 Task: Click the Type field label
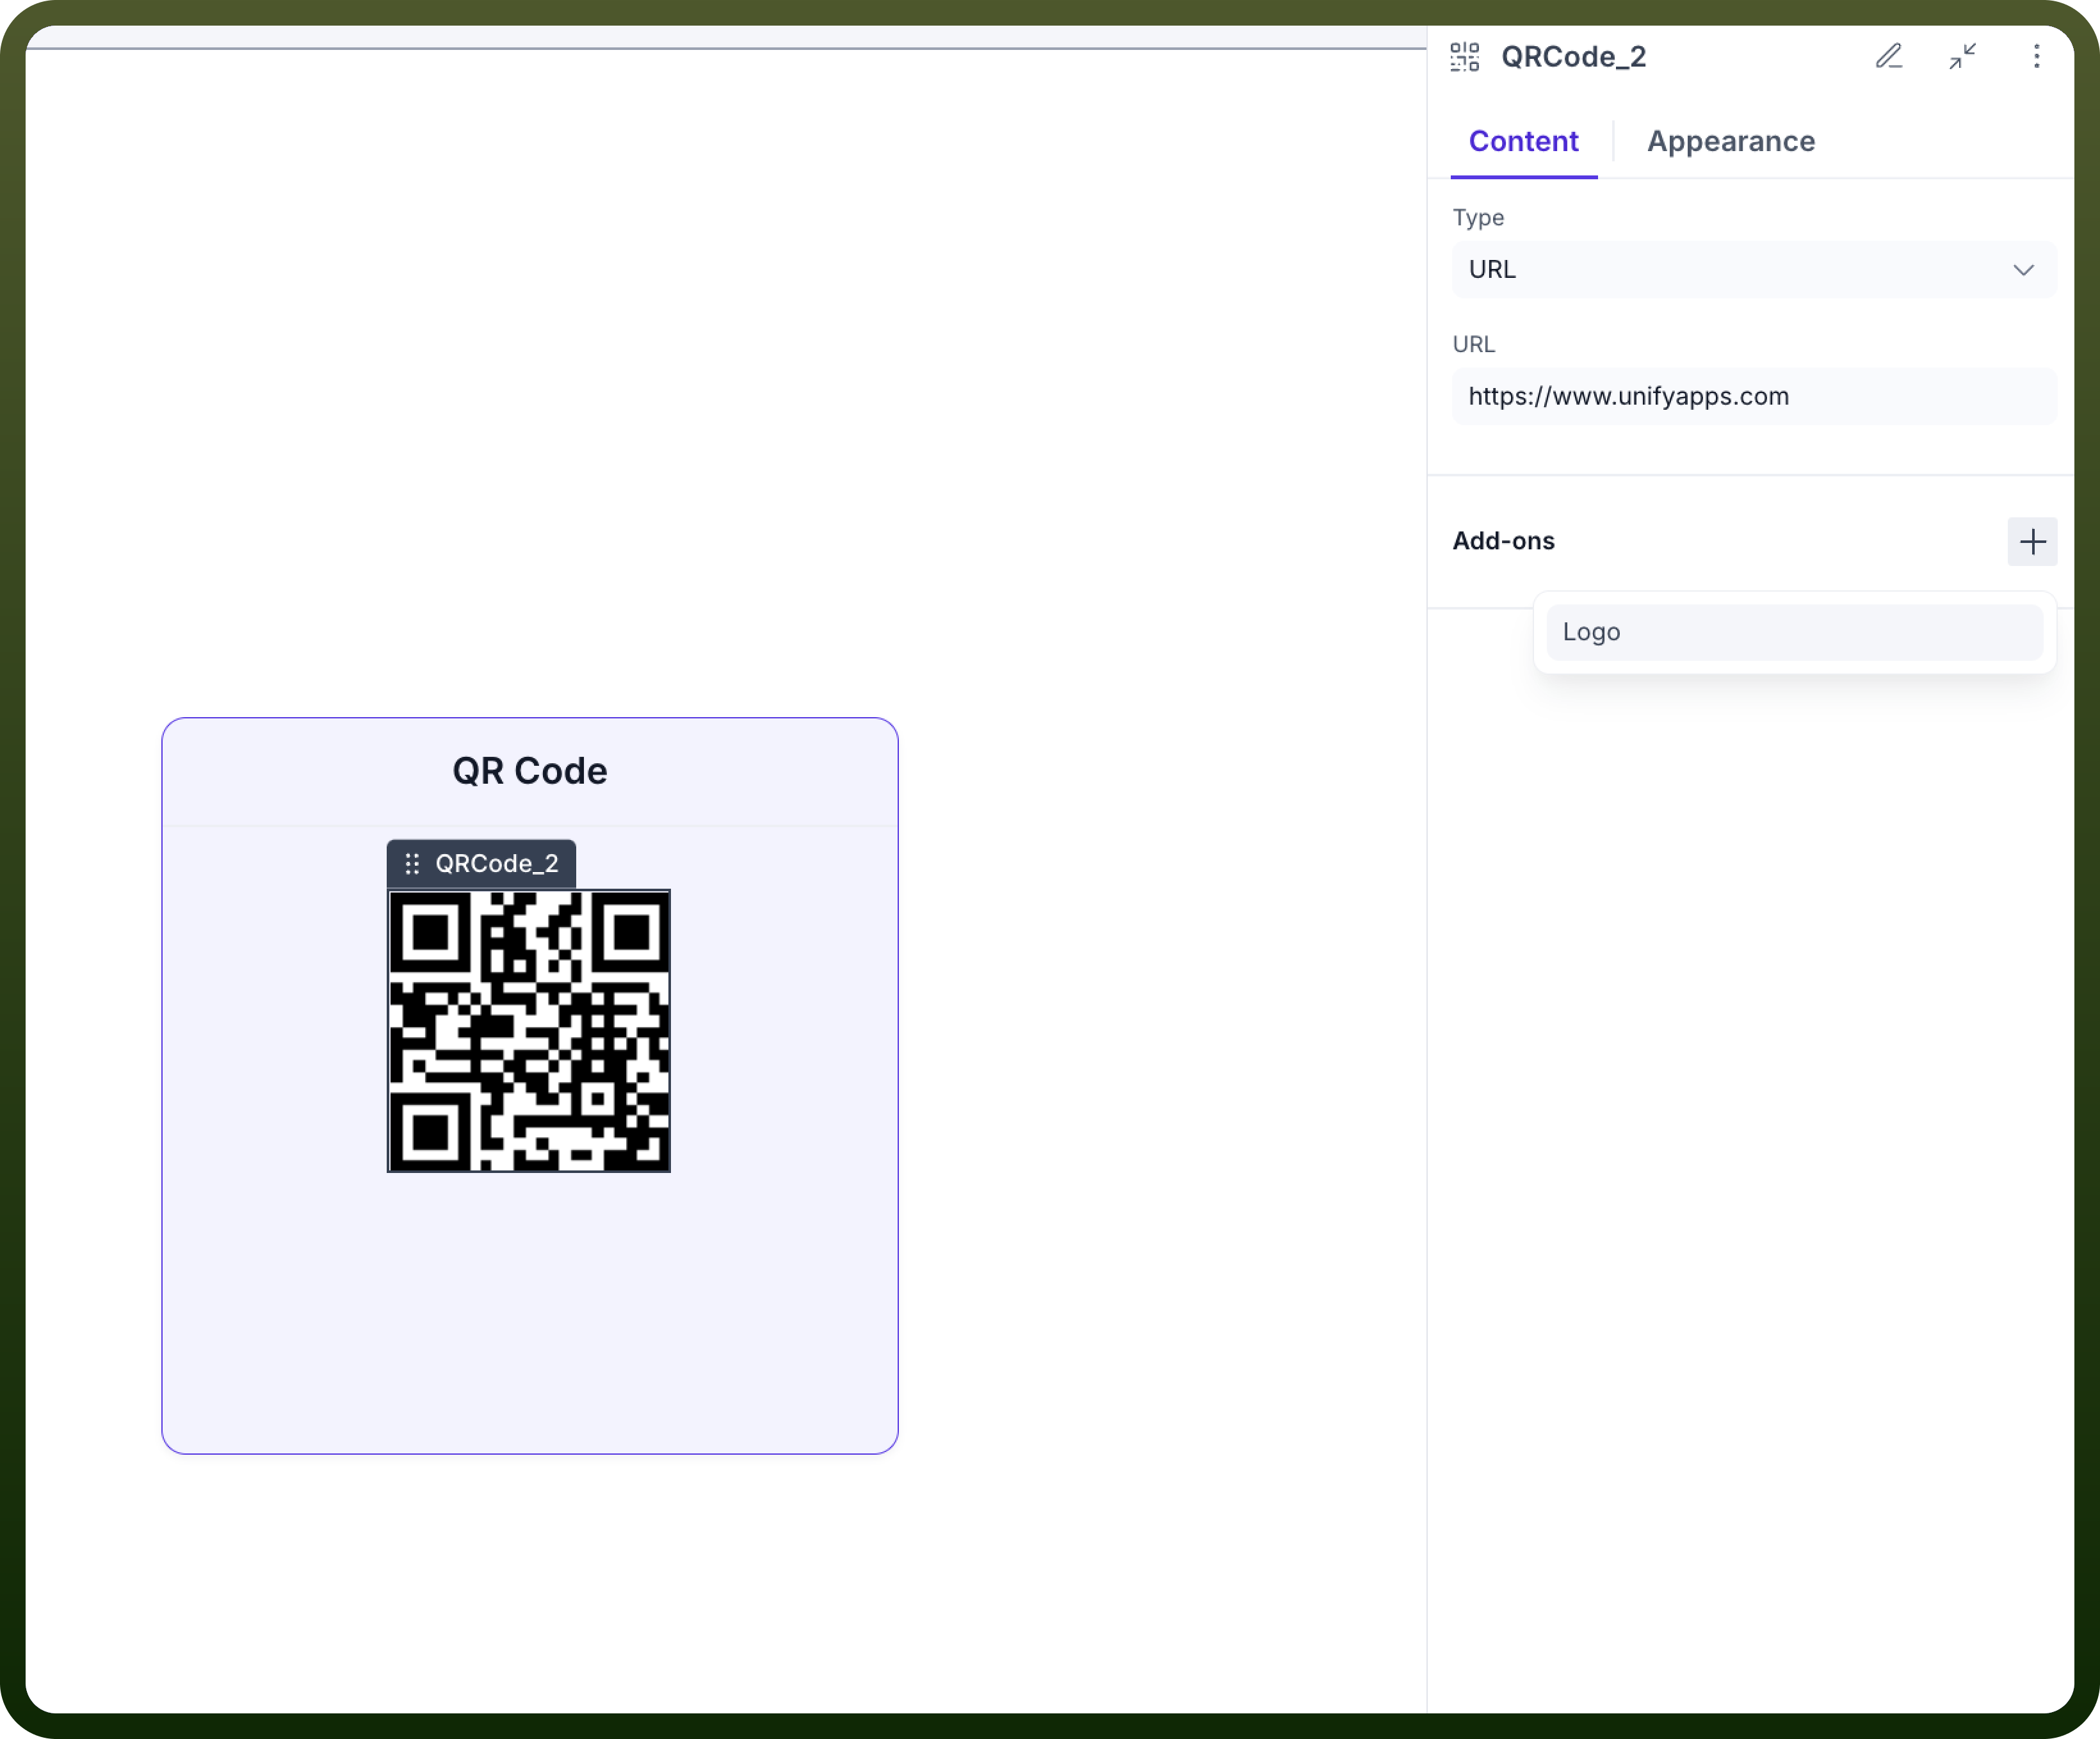tap(1478, 218)
